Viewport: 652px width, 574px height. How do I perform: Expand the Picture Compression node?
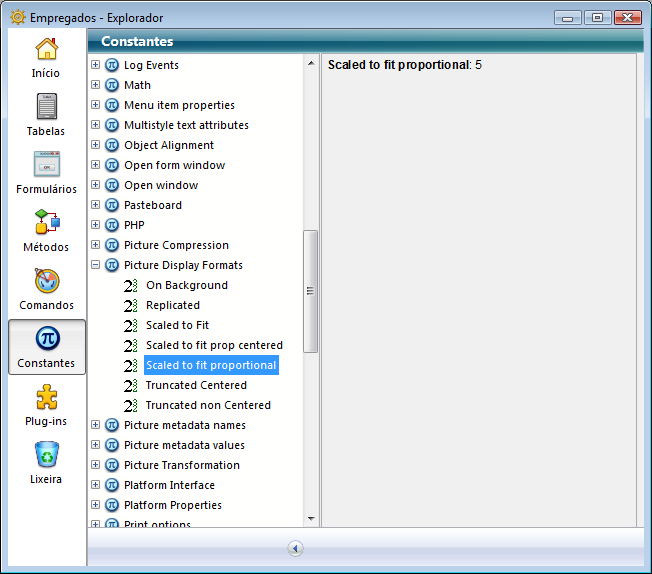point(96,245)
